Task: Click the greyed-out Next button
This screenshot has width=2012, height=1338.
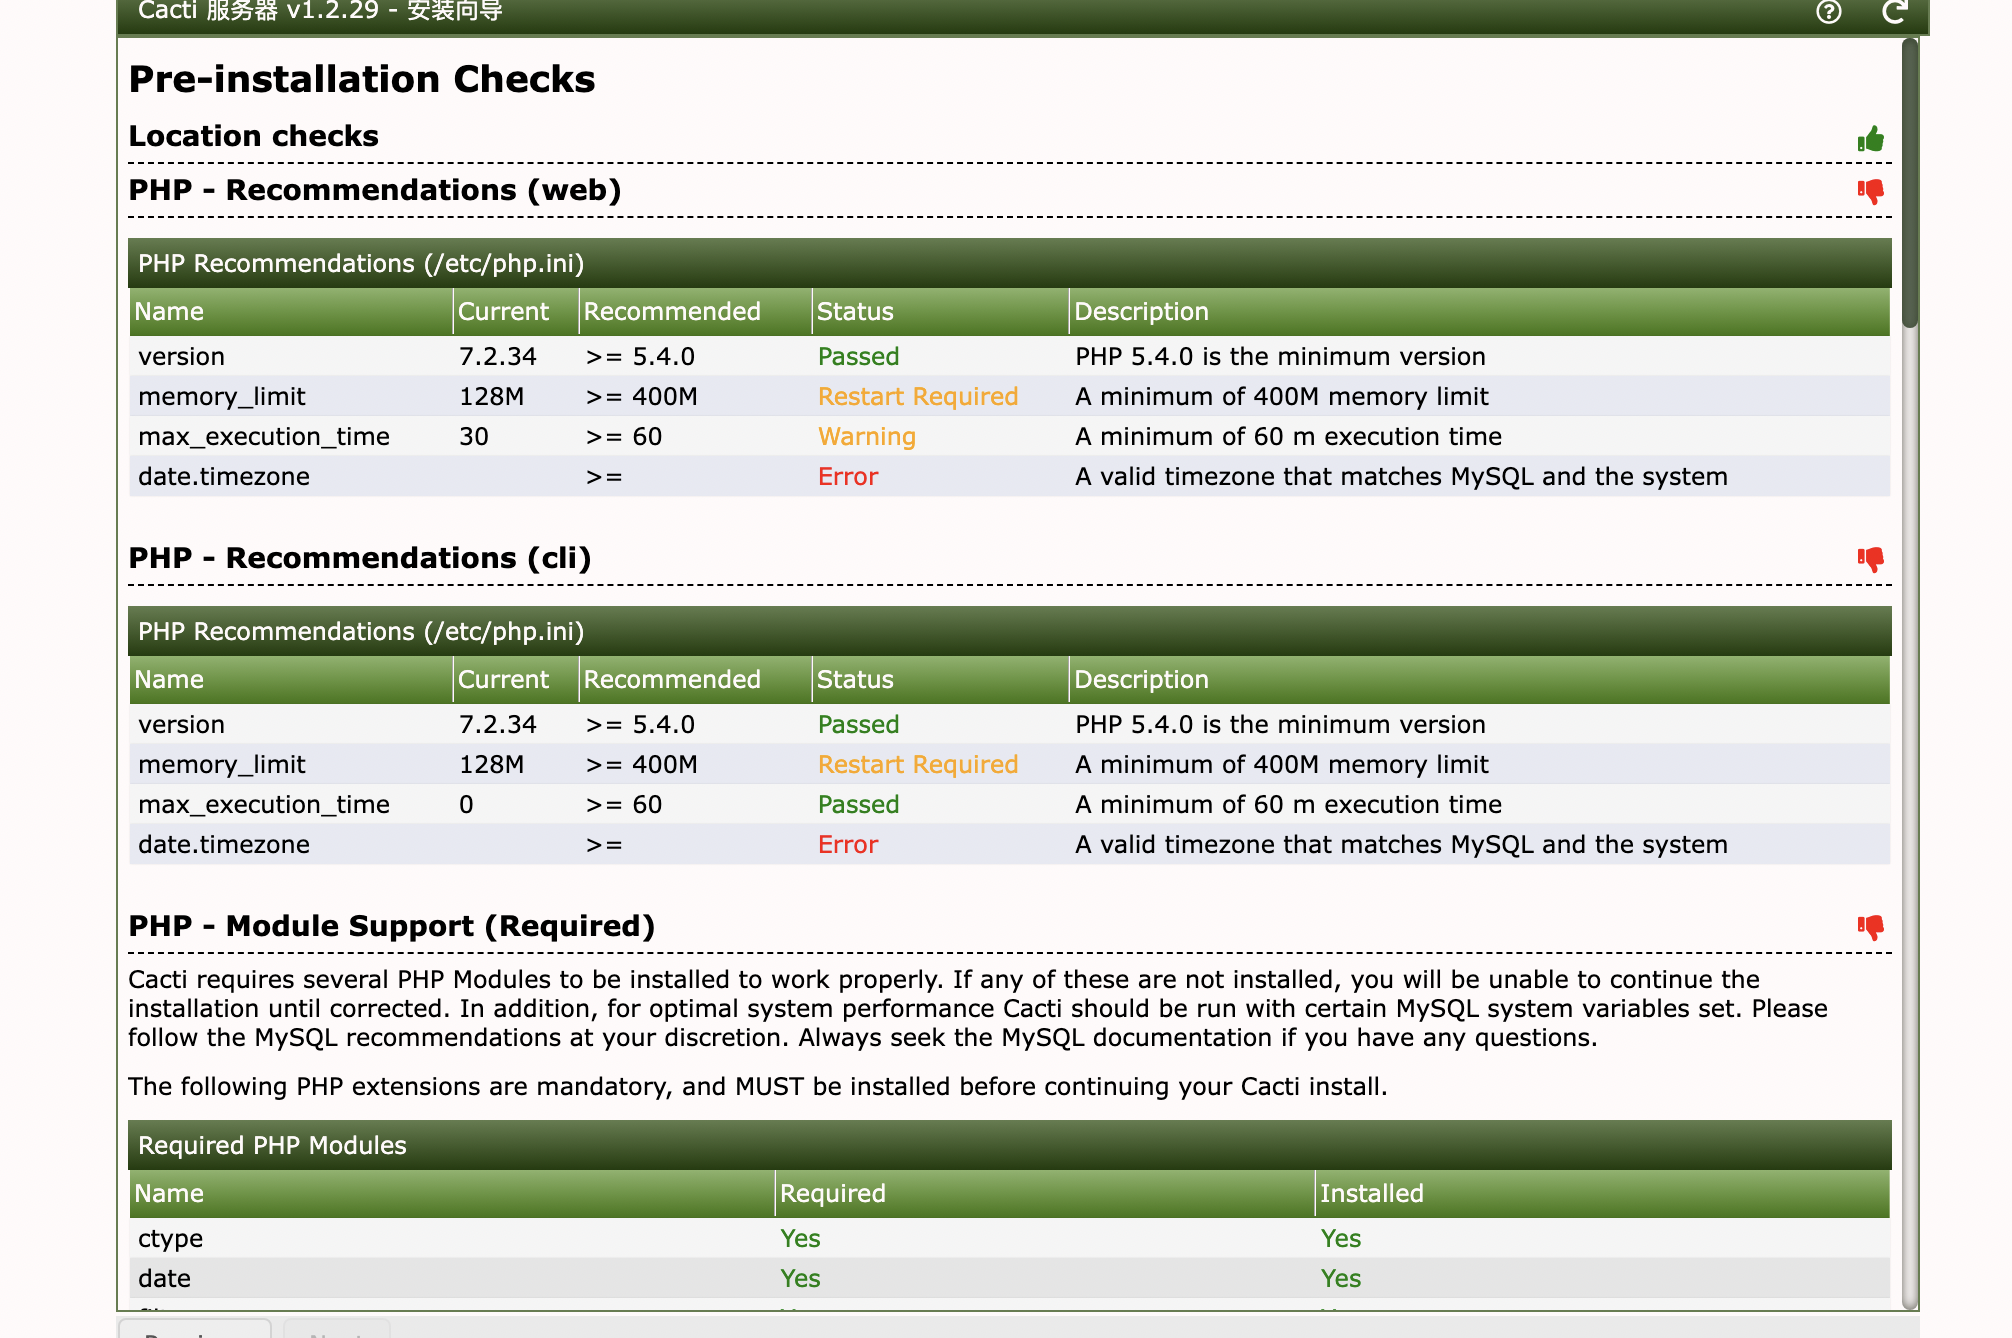Action: [x=336, y=1330]
